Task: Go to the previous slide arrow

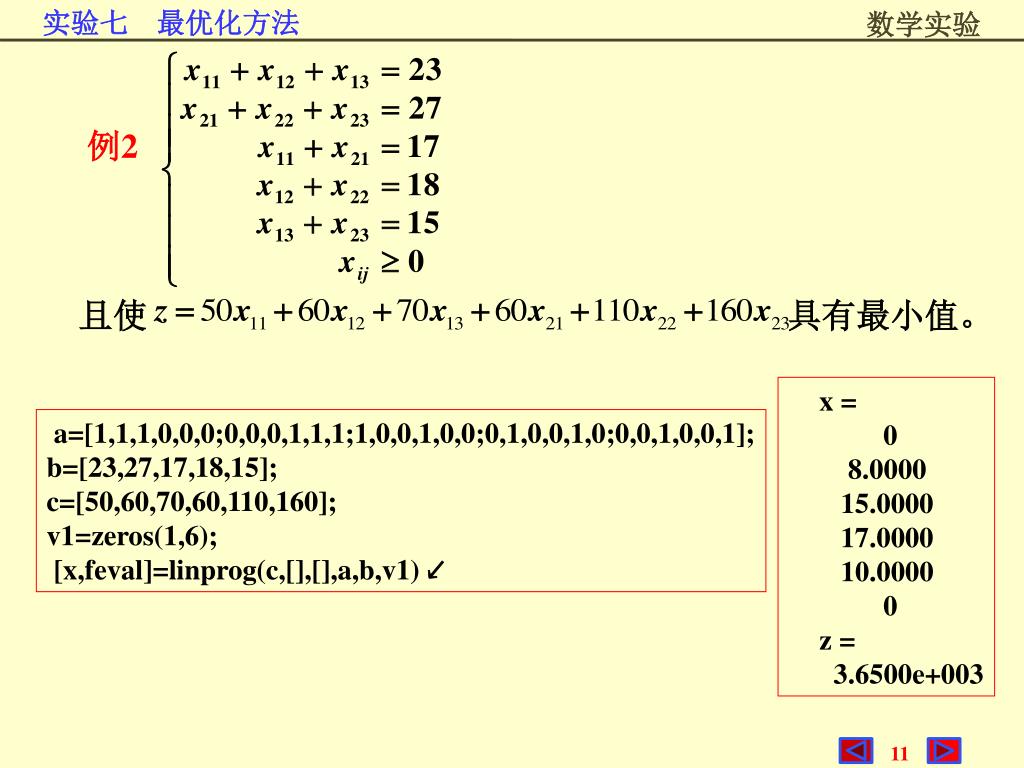Action: [x=856, y=751]
